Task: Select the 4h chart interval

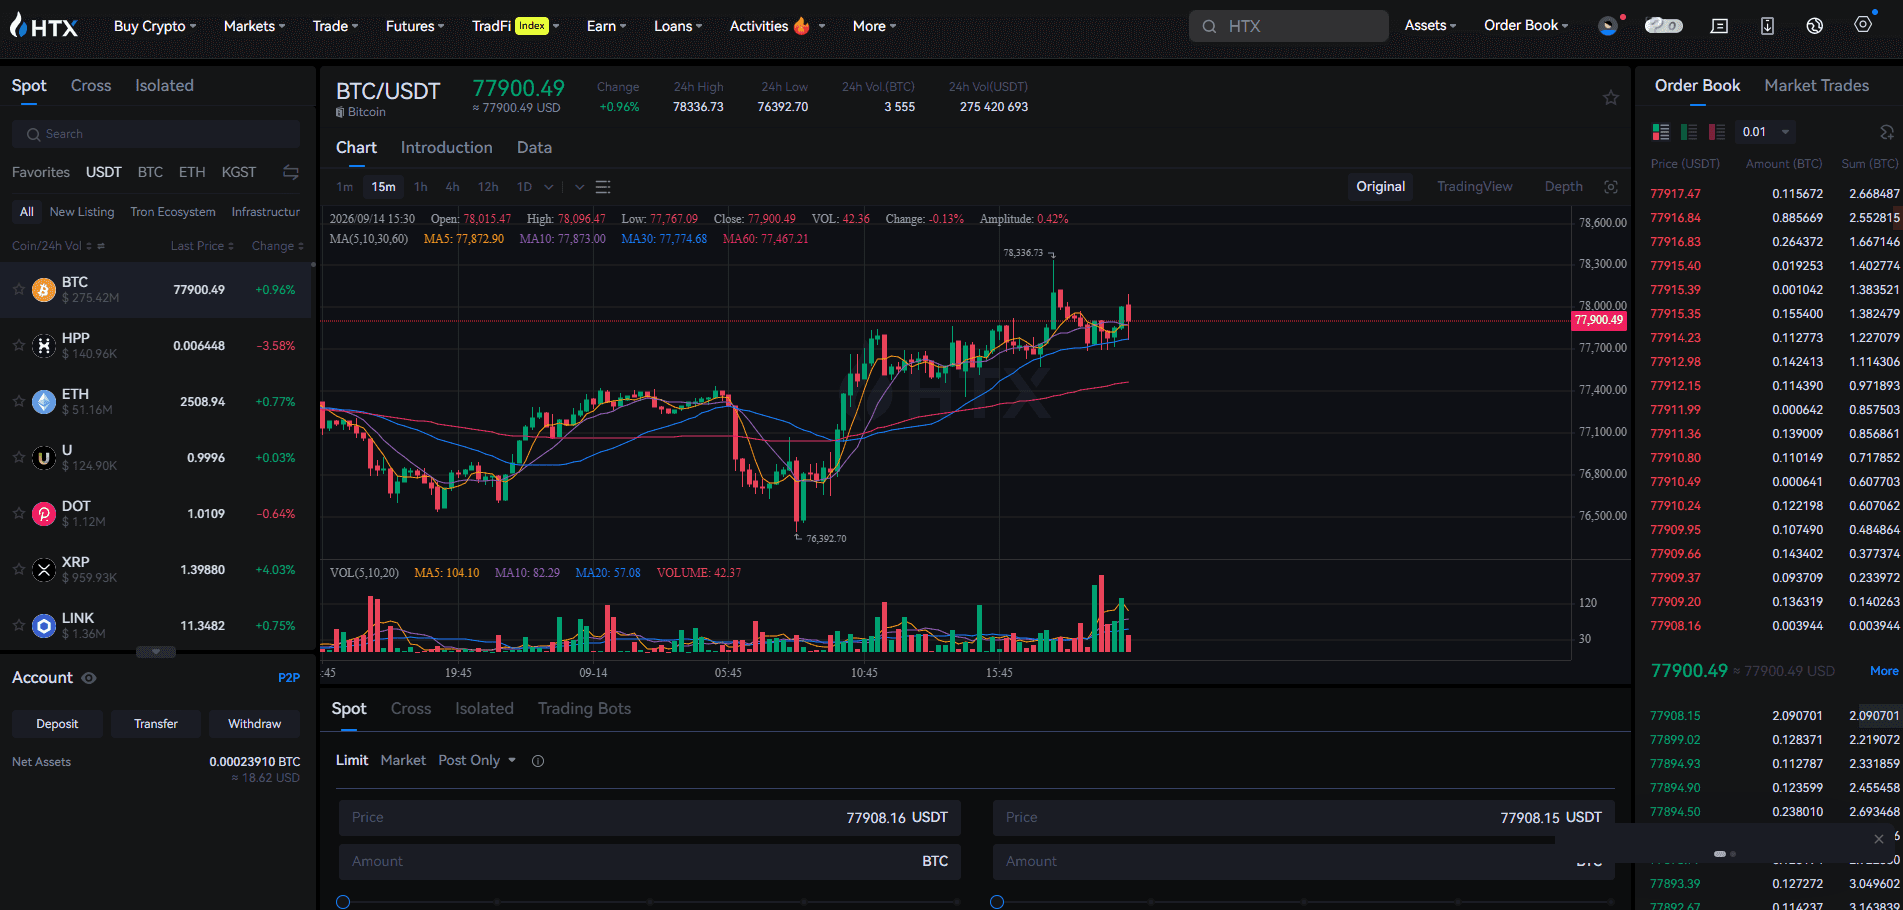Action: [x=453, y=187]
